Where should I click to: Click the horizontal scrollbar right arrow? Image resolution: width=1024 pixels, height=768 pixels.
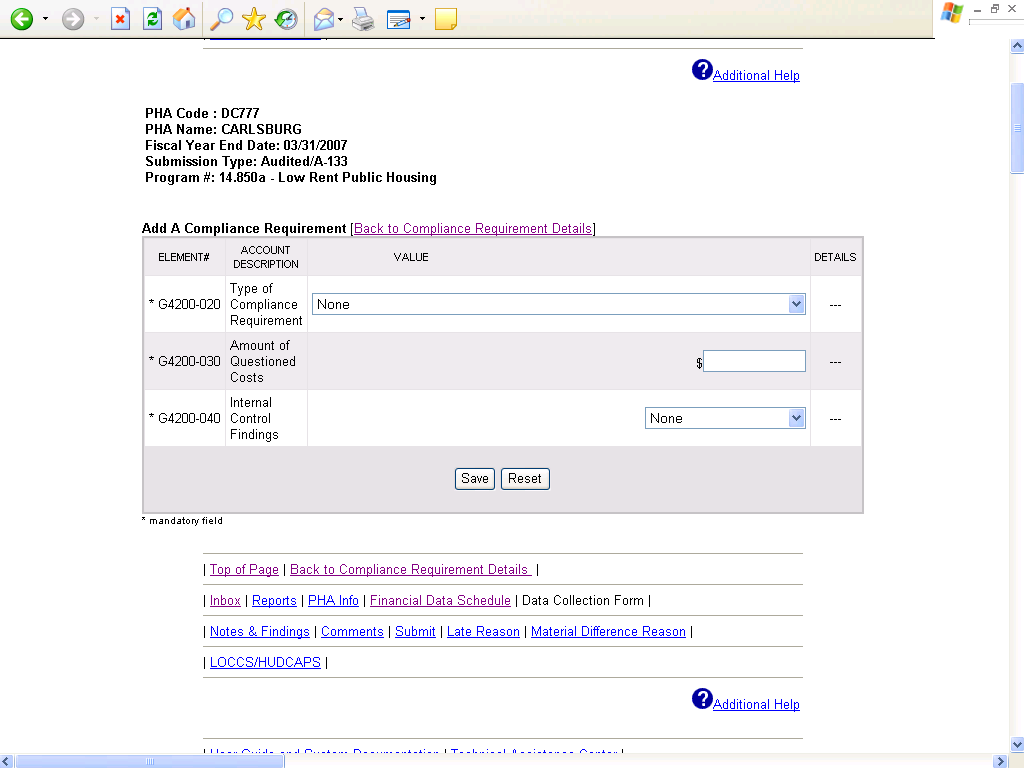tap(1000, 761)
